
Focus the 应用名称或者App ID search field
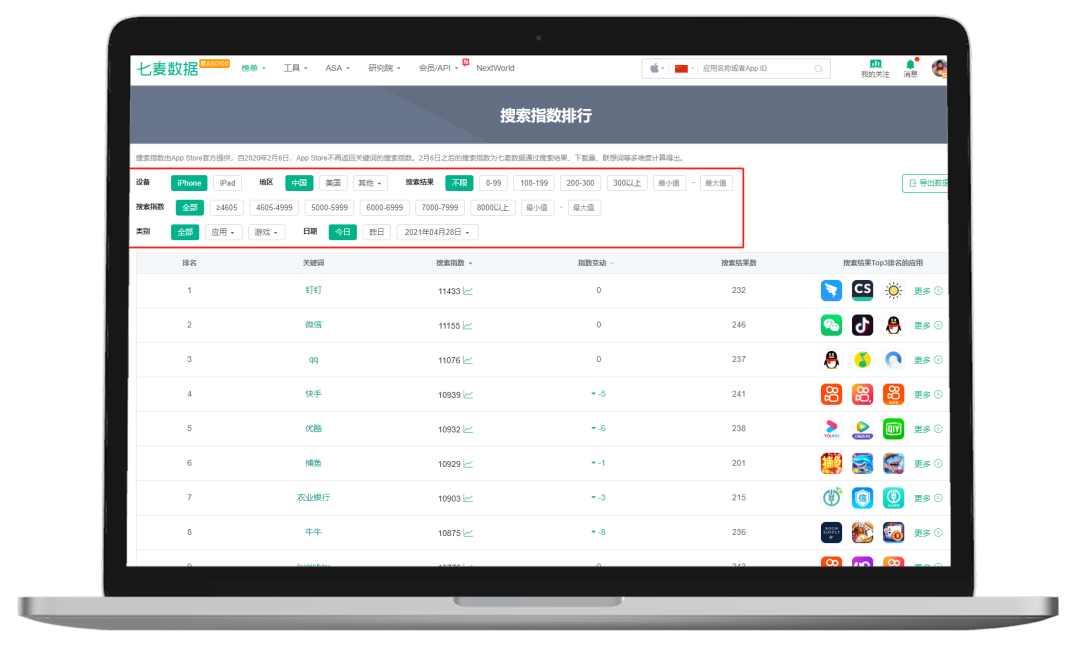pyautogui.click(x=755, y=68)
